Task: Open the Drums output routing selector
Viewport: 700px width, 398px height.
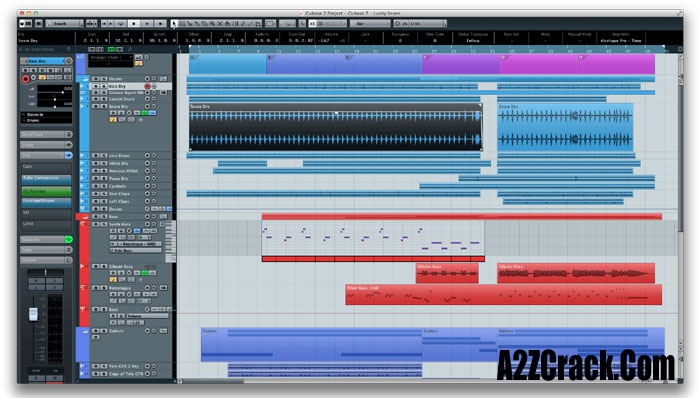Action: pos(46,120)
